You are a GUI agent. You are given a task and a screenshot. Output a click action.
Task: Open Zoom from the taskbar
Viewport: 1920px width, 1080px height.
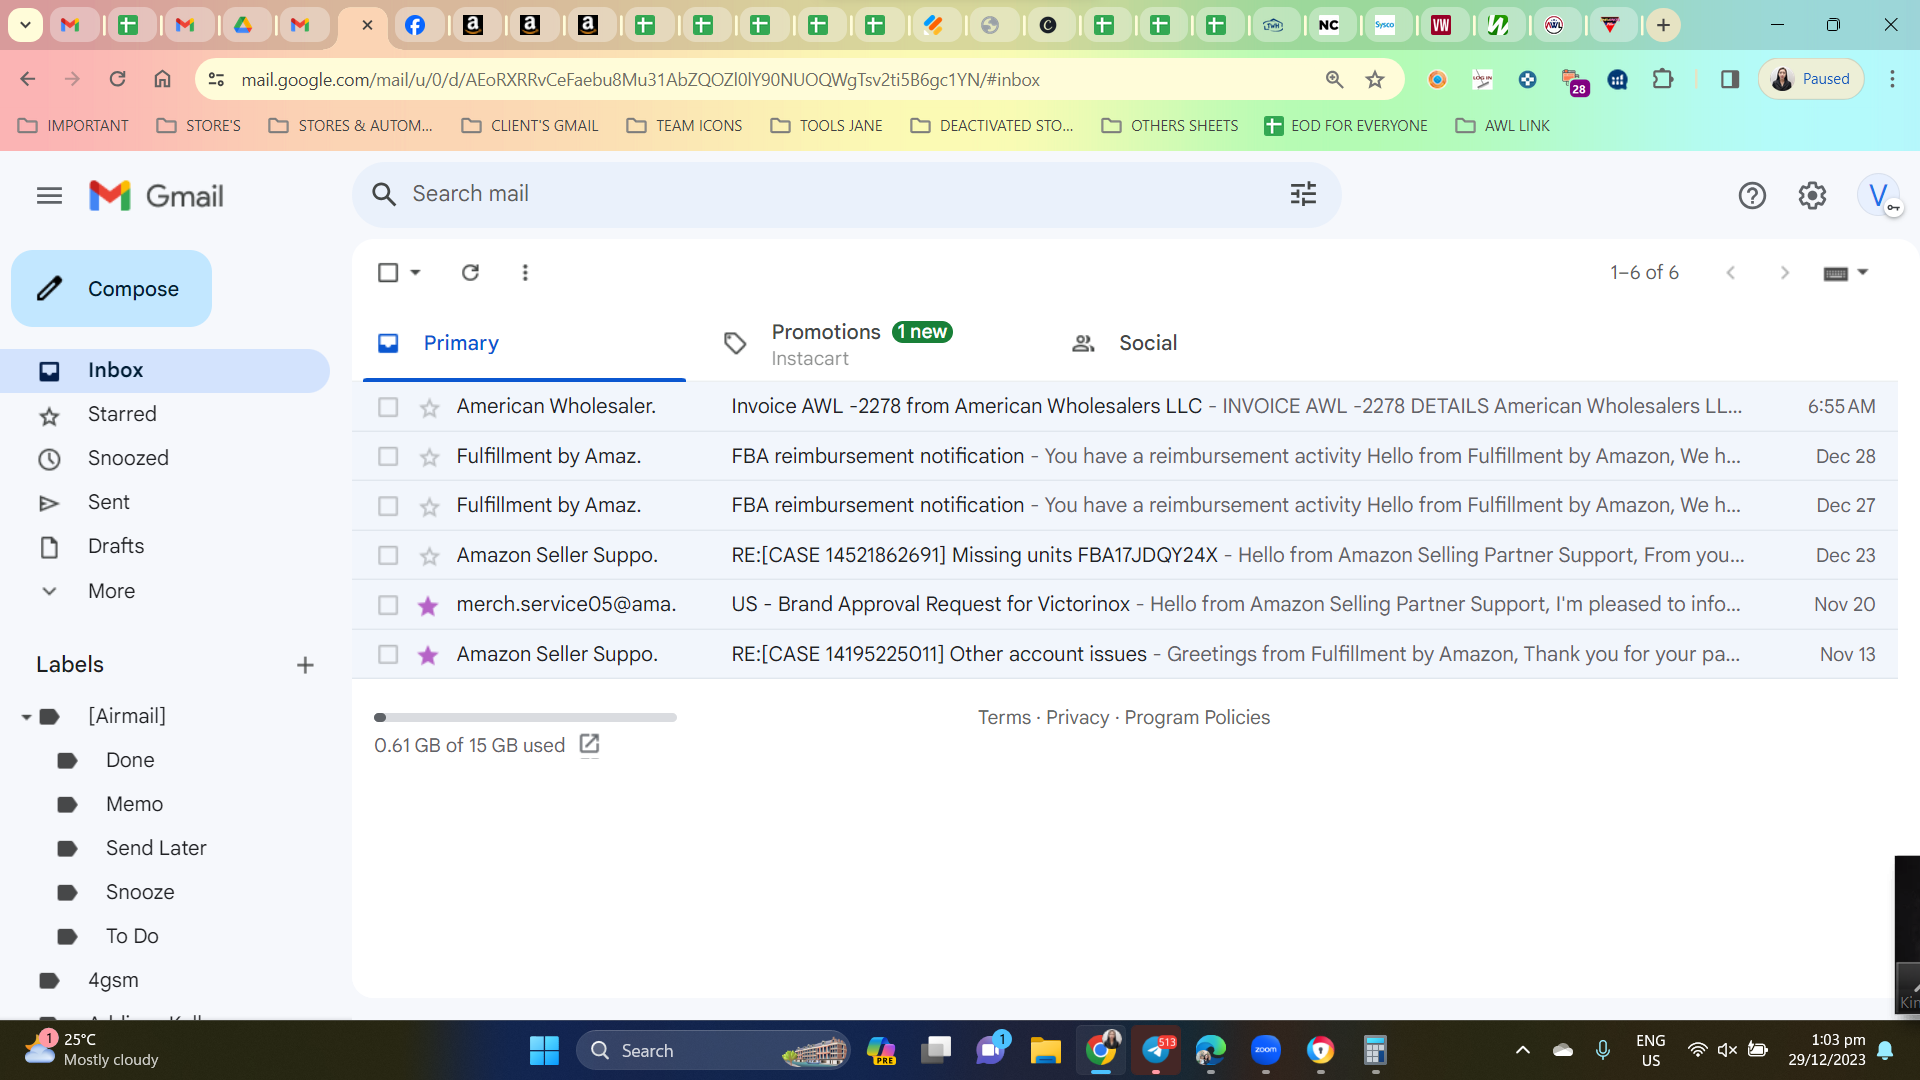point(1265,1051)
